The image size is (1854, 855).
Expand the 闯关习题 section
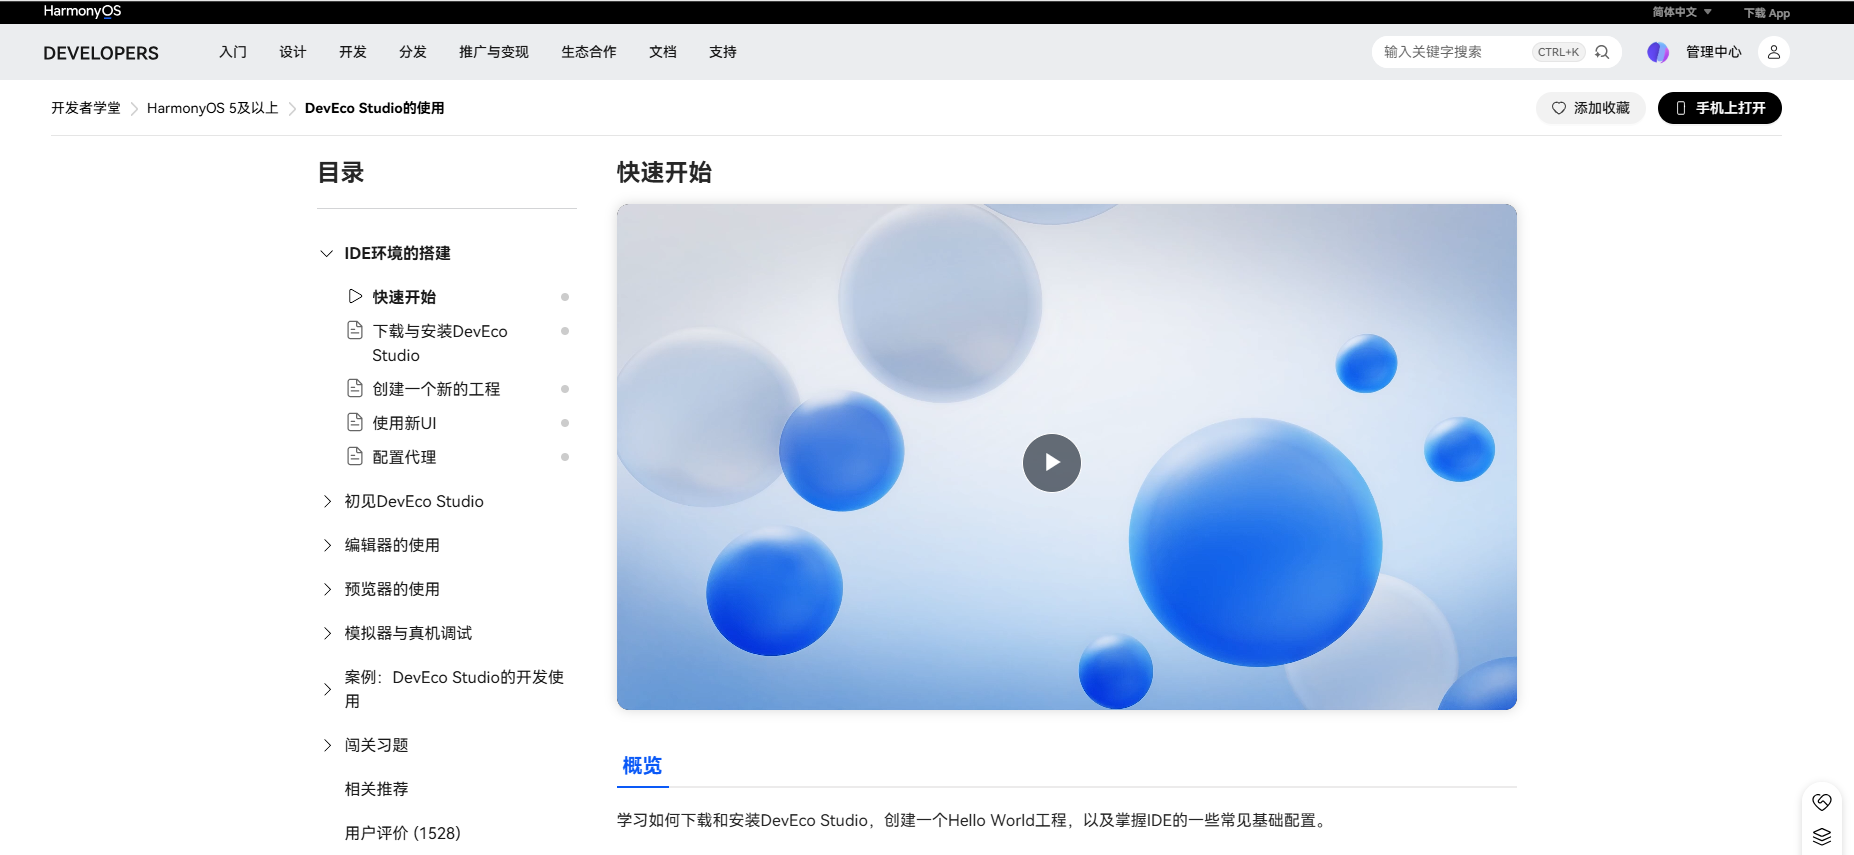[x=327, y=745]
